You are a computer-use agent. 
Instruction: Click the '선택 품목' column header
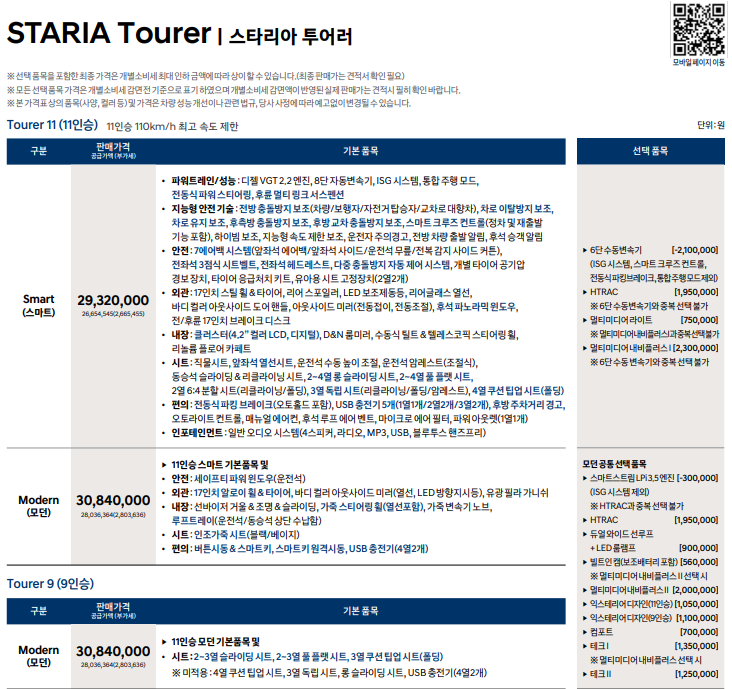pyautogui.click(x=650, y=151)
